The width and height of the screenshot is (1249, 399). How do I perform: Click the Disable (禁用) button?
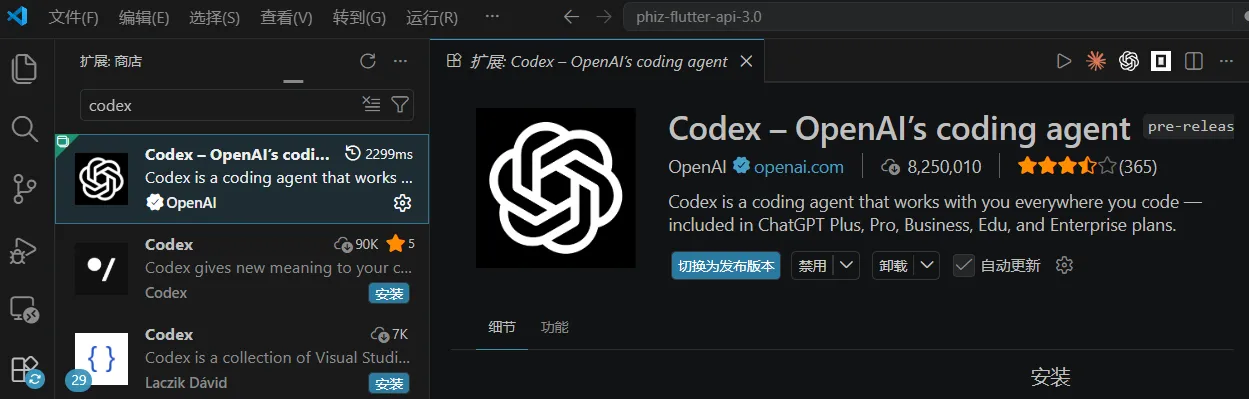[813, 265]
